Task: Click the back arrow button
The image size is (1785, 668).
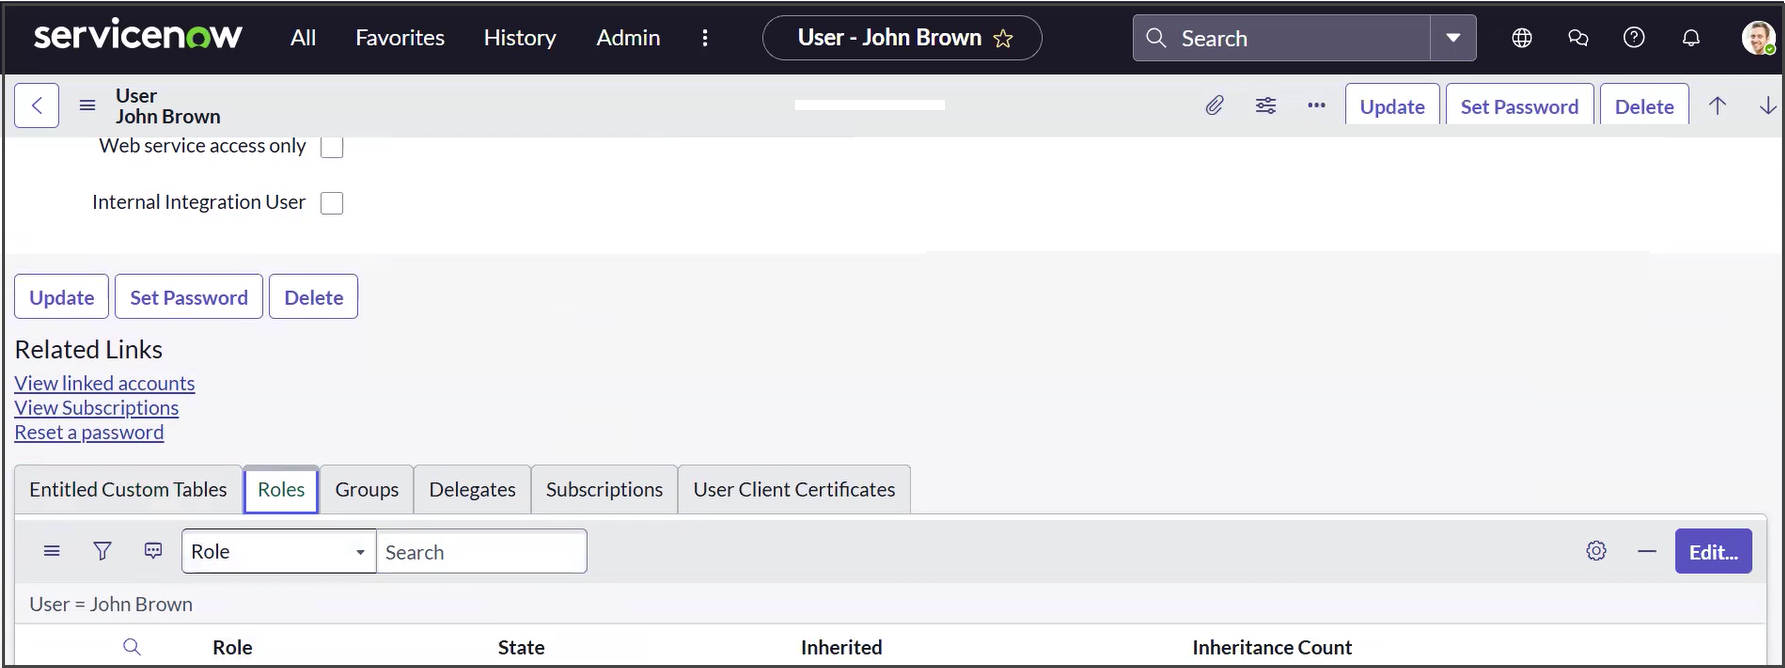Action: click(x=37, y=106)
